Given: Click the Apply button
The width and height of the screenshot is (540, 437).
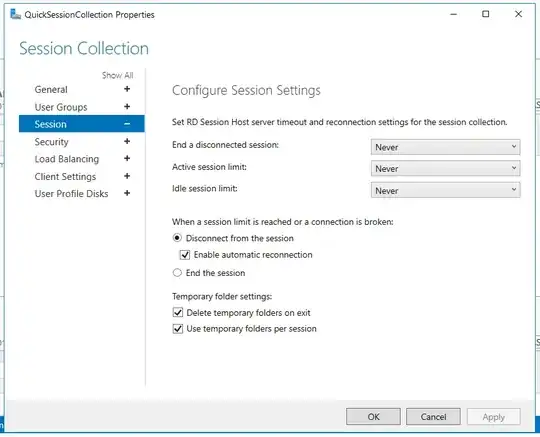Looking at the screenshot, I should tap(494, 417).
